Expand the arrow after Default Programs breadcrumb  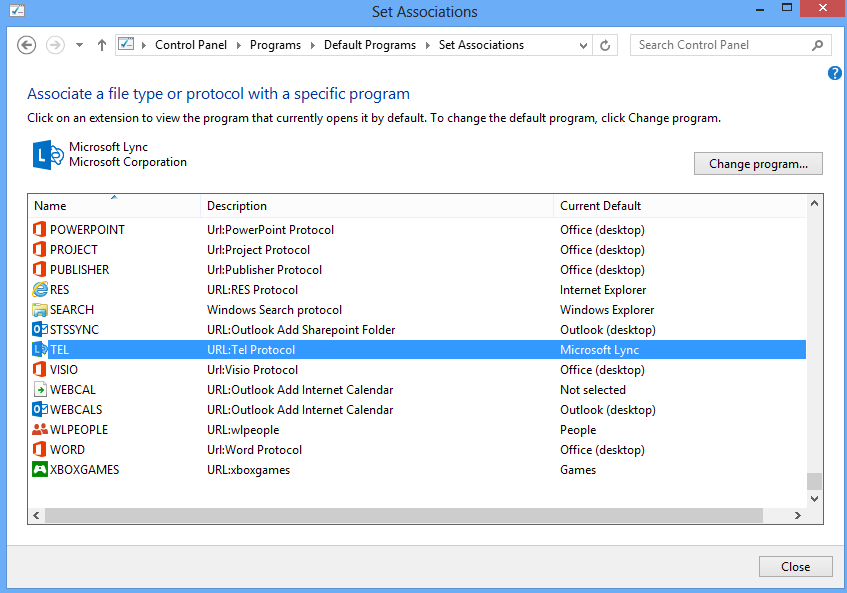tap(427, 45)
